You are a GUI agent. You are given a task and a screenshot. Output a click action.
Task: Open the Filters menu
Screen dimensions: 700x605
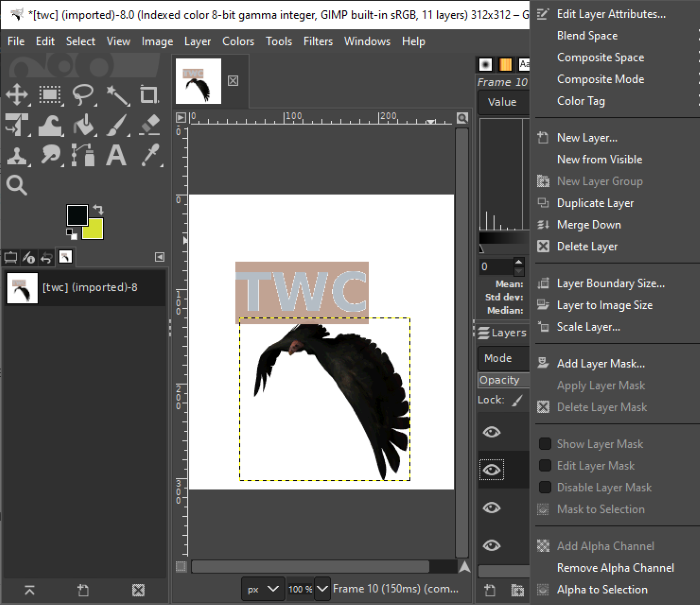[318, 41]
